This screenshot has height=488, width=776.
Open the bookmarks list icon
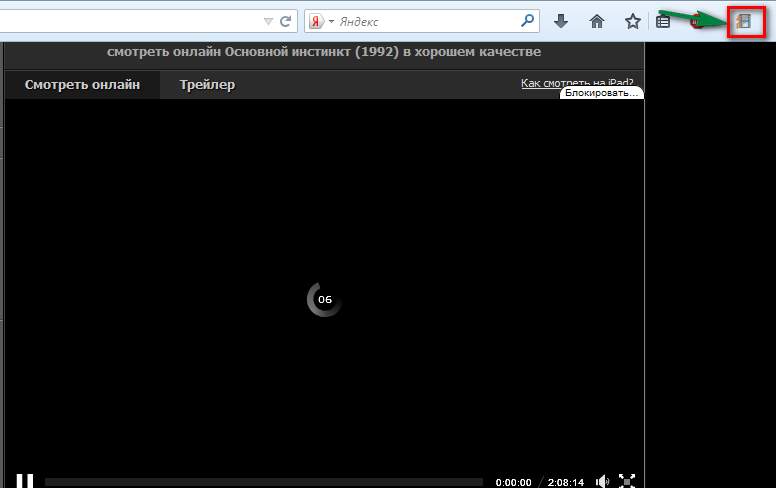pyautogui.click(x=663, y=21)
